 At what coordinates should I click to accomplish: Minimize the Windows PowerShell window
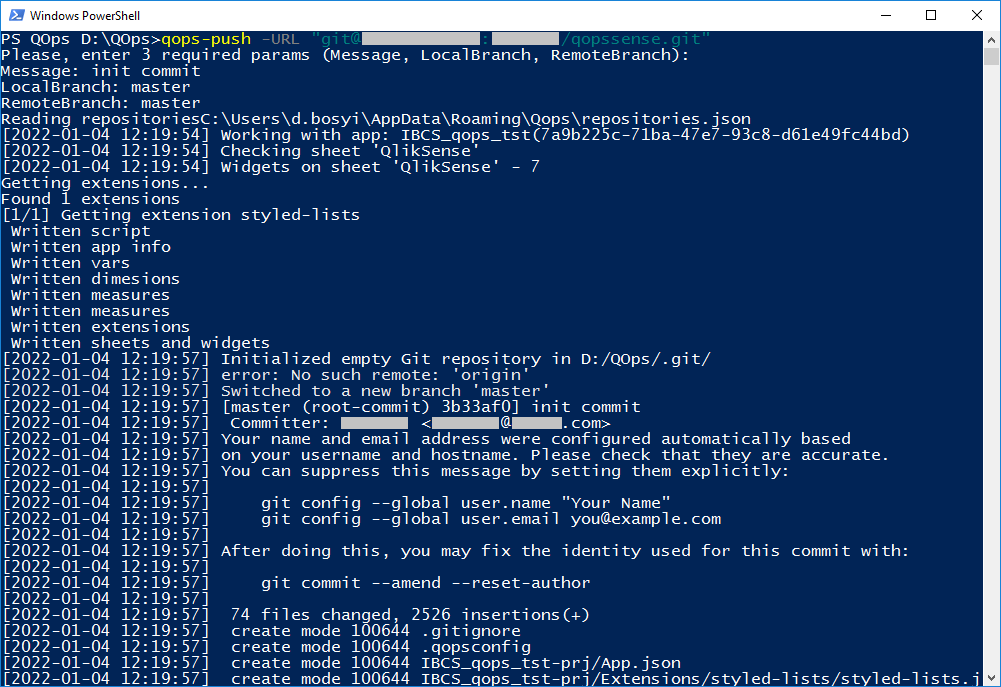(x=885, y=15)
